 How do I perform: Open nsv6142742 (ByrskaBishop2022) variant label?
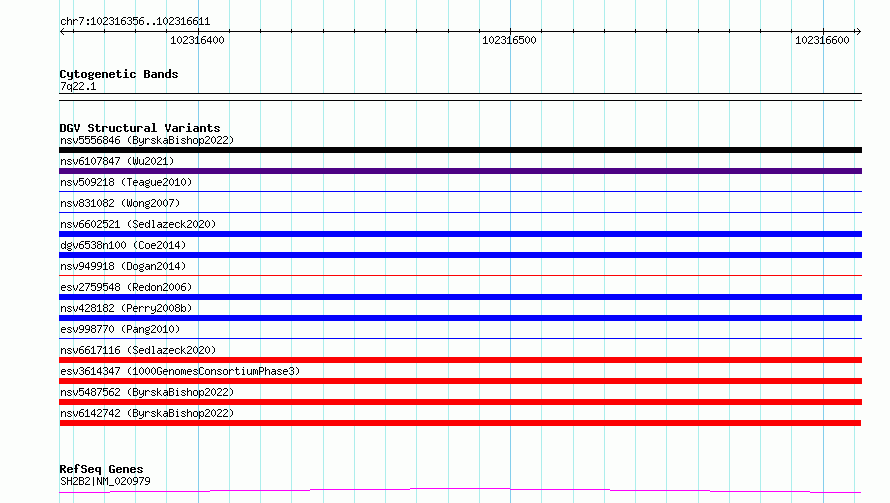[x=147, y=413]
